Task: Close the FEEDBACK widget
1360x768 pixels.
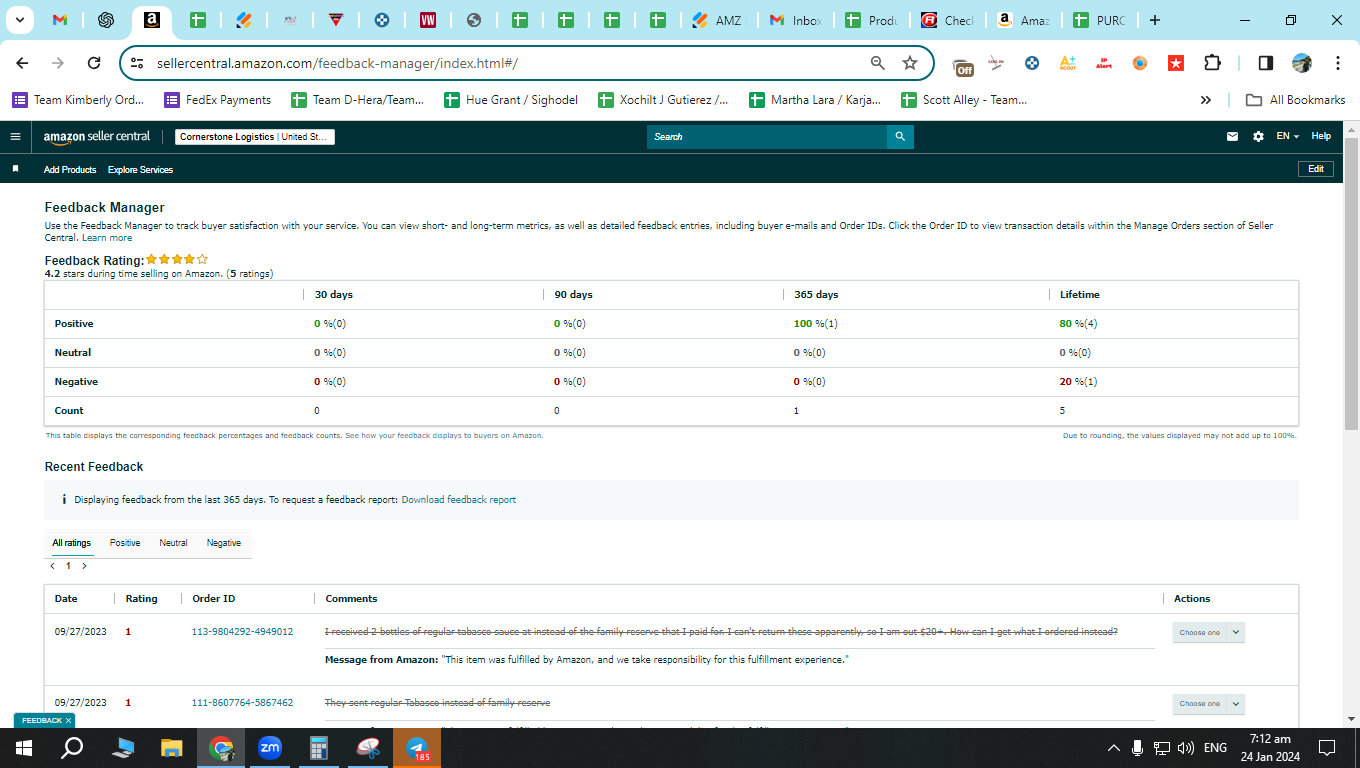Action: (68, 720)
